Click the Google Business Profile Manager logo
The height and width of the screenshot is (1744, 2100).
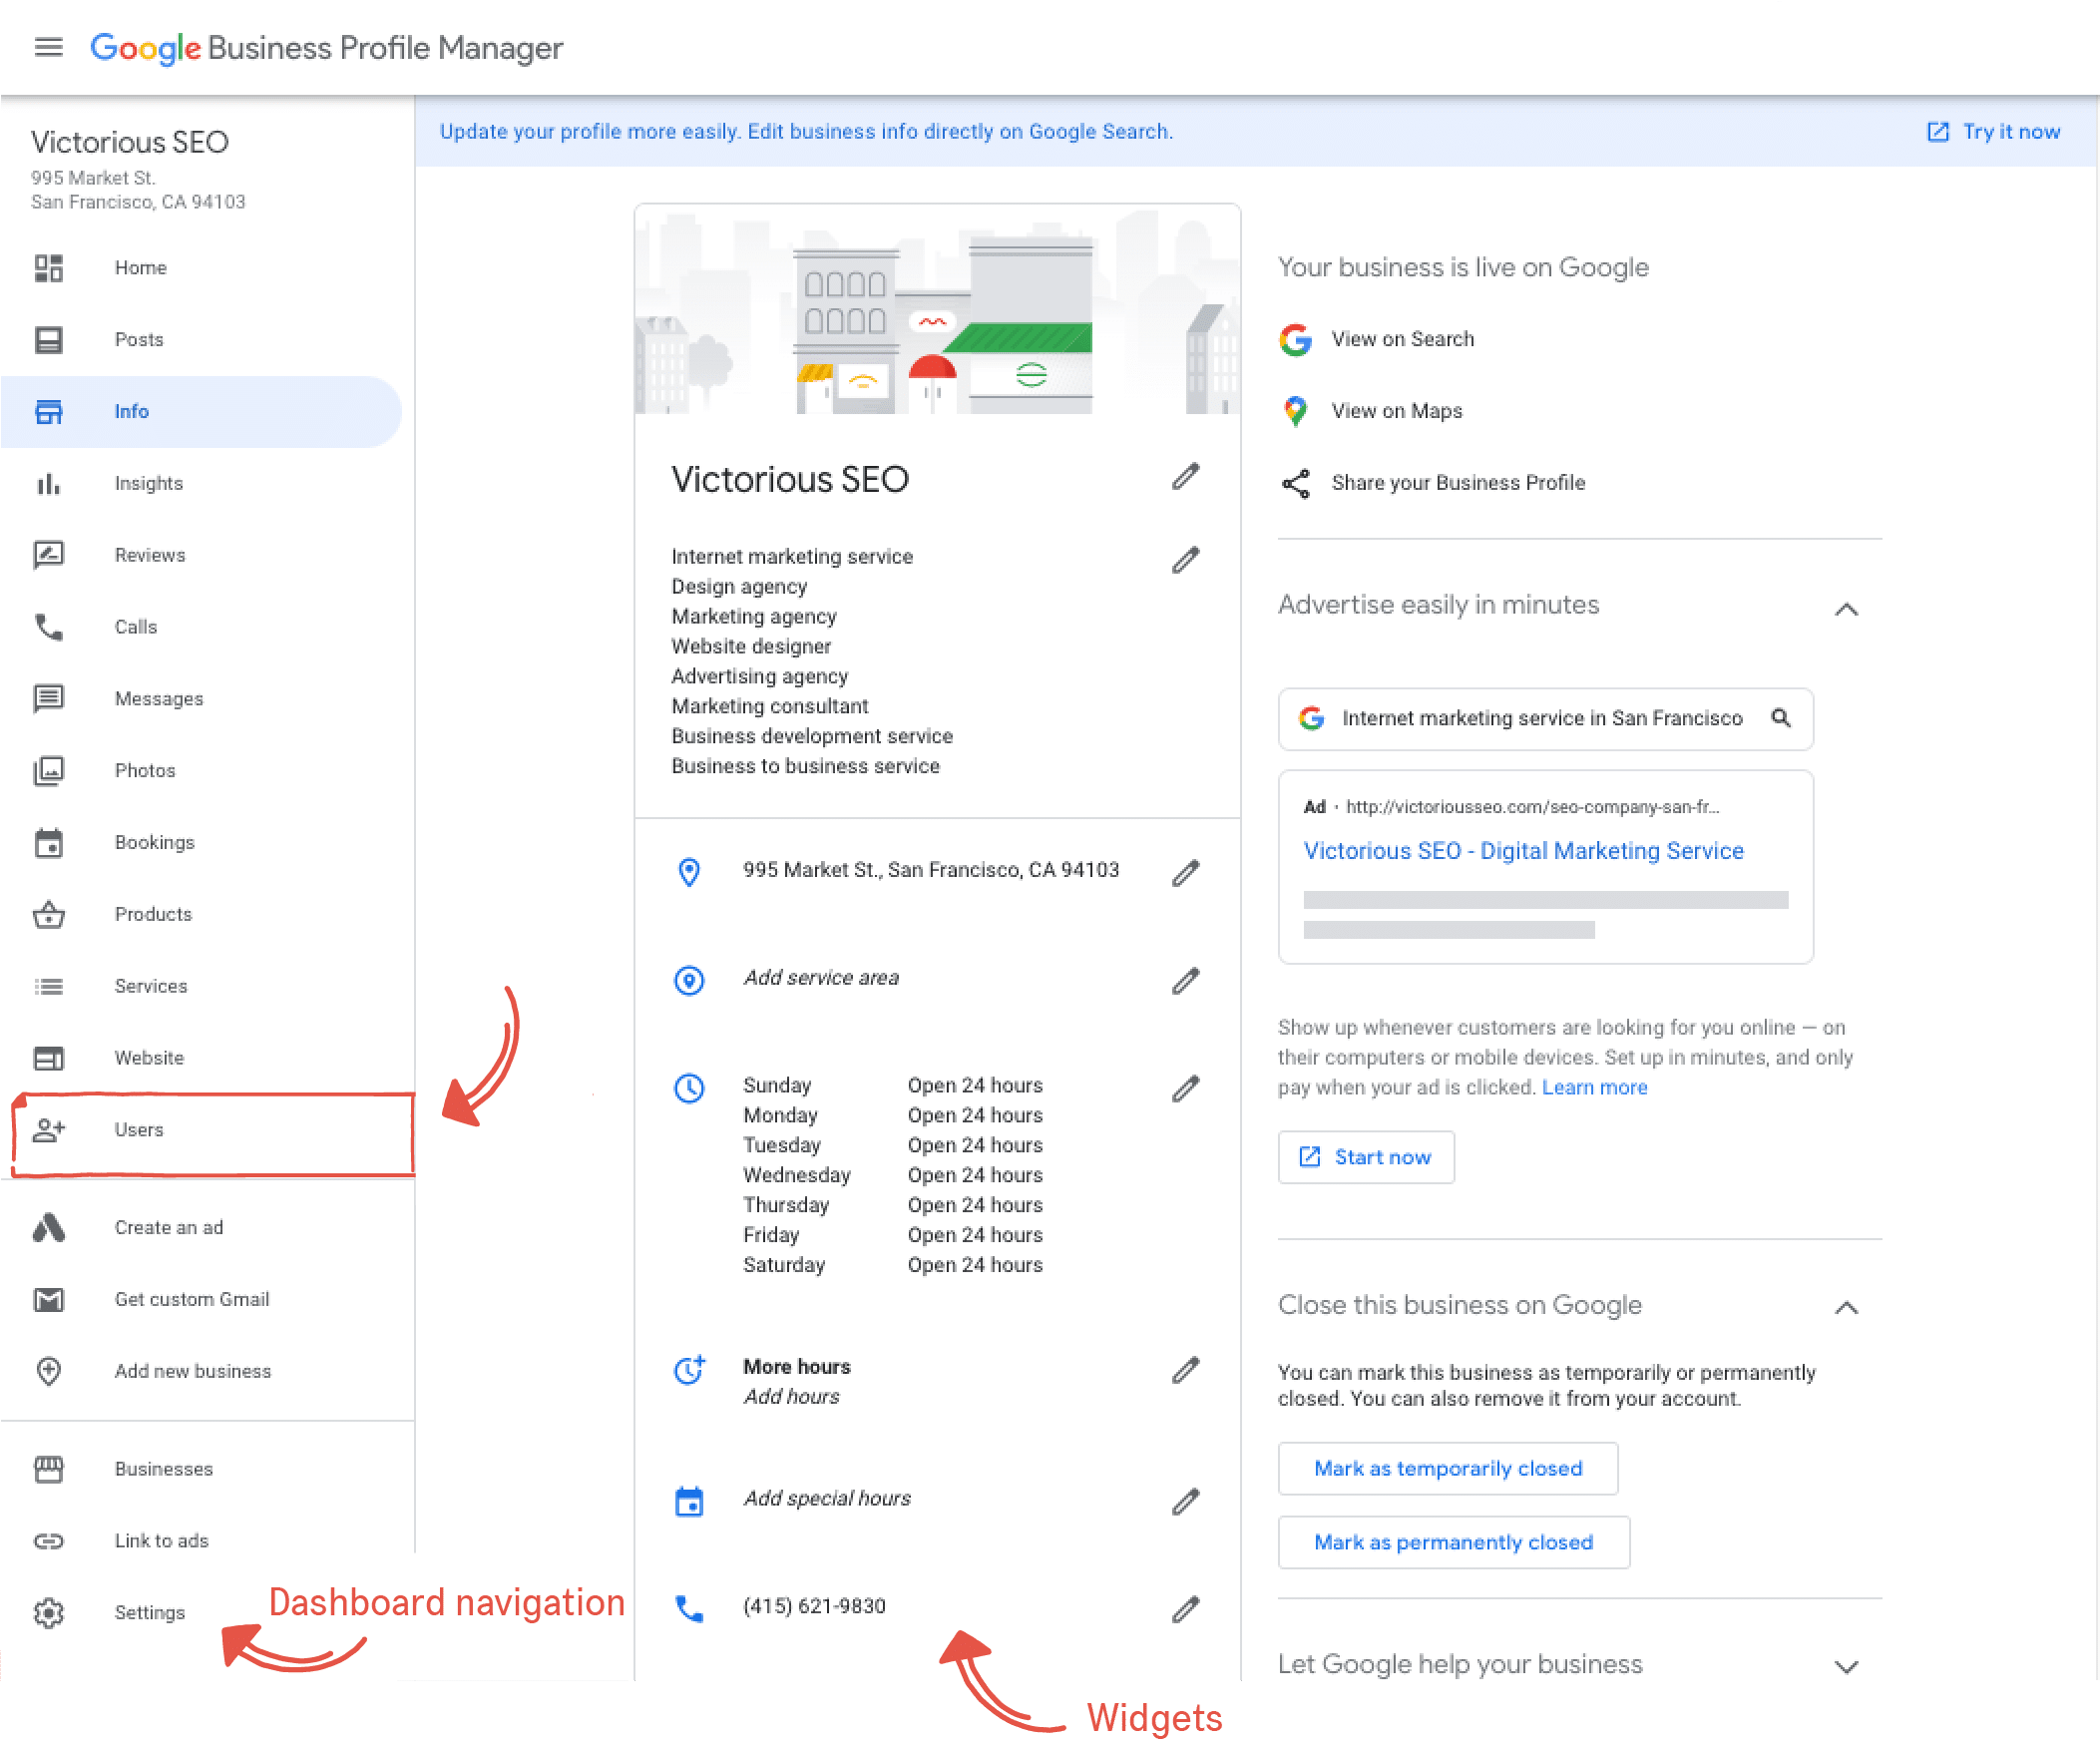point(326,48)
